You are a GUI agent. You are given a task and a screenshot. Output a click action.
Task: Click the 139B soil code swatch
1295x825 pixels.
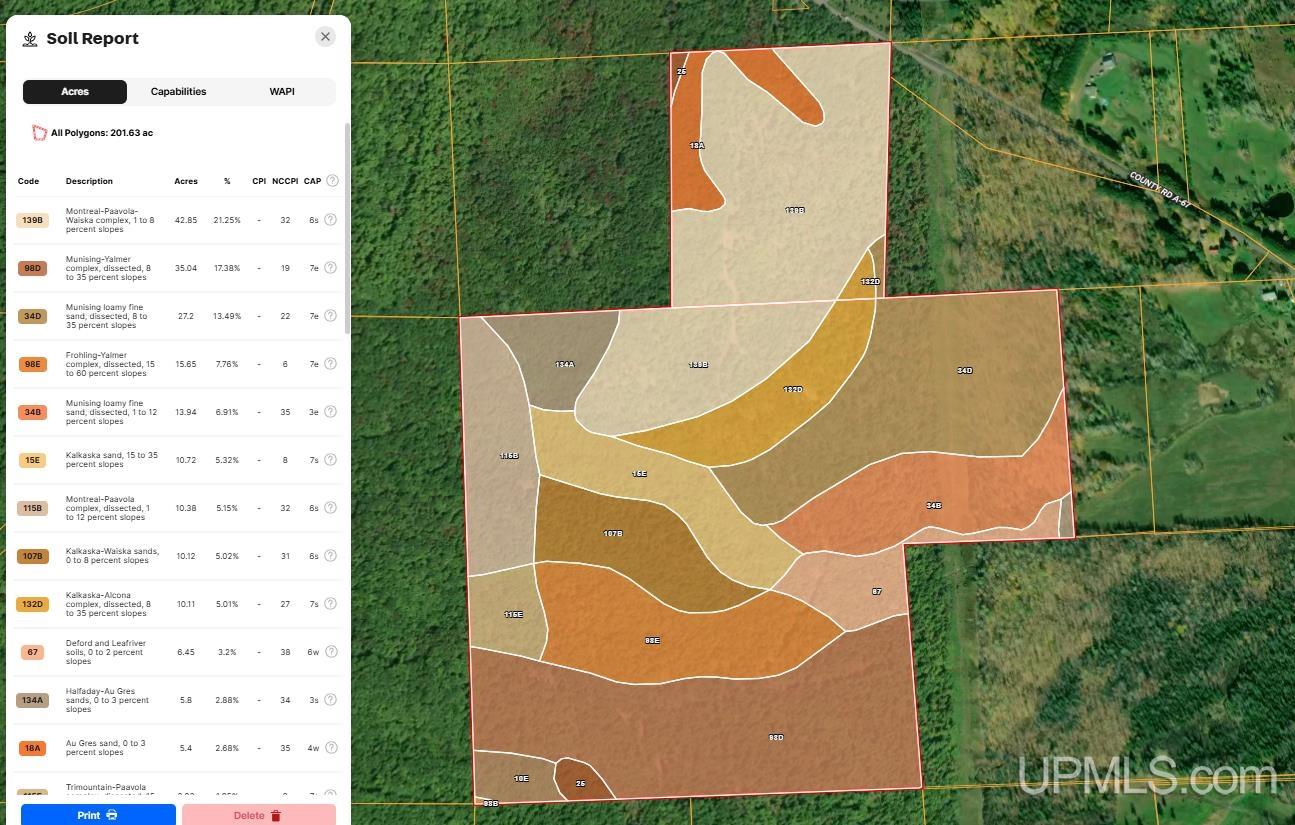point(32,220)
